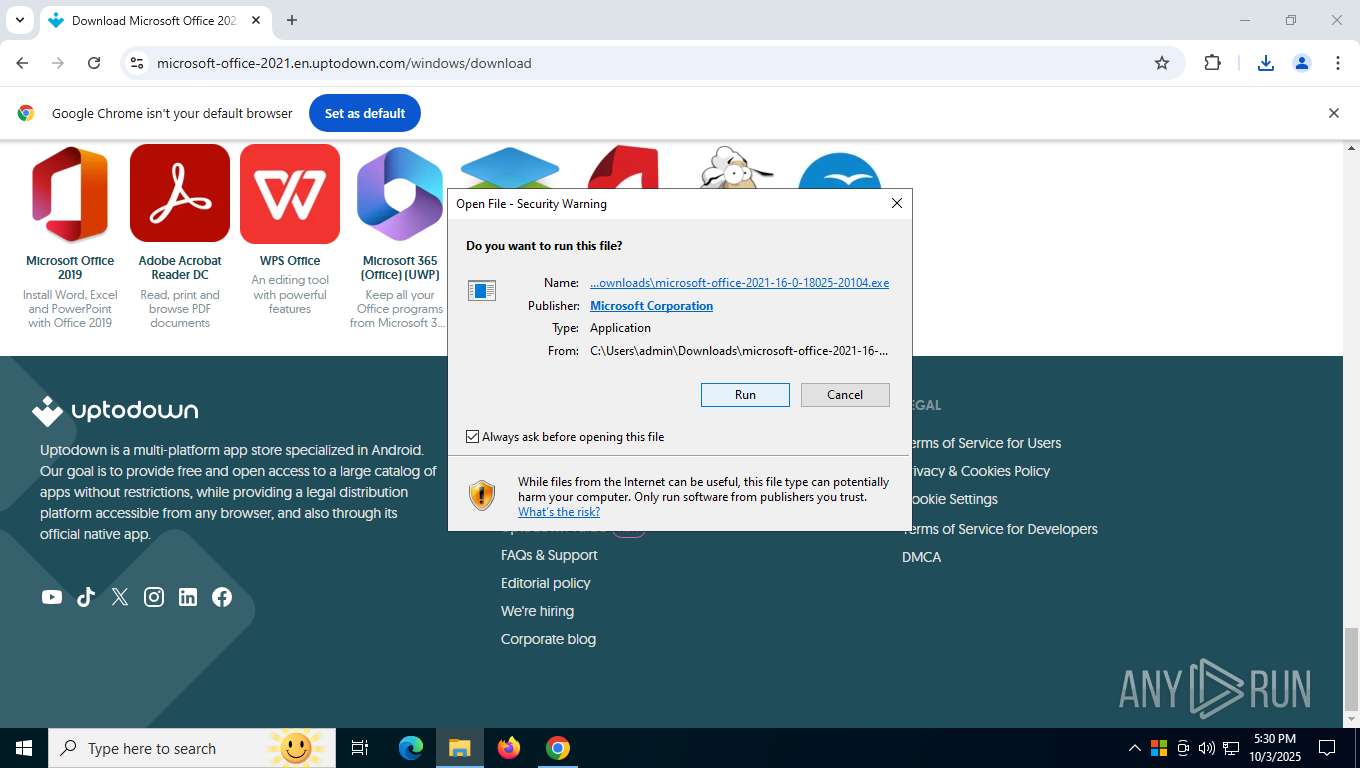
Task: Open the Chrome profile avatar
Action: [x=1302, y=63]
